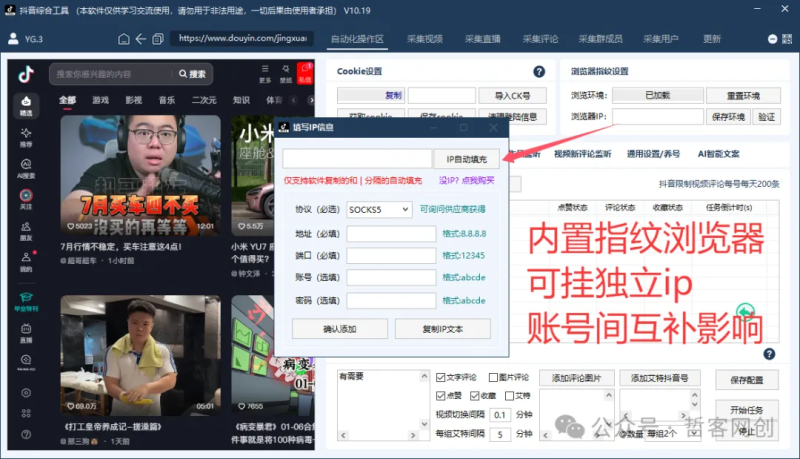Screen dimensions: 800x459
Task: Open the red 私信 messages icon
Action: (305, 73)
